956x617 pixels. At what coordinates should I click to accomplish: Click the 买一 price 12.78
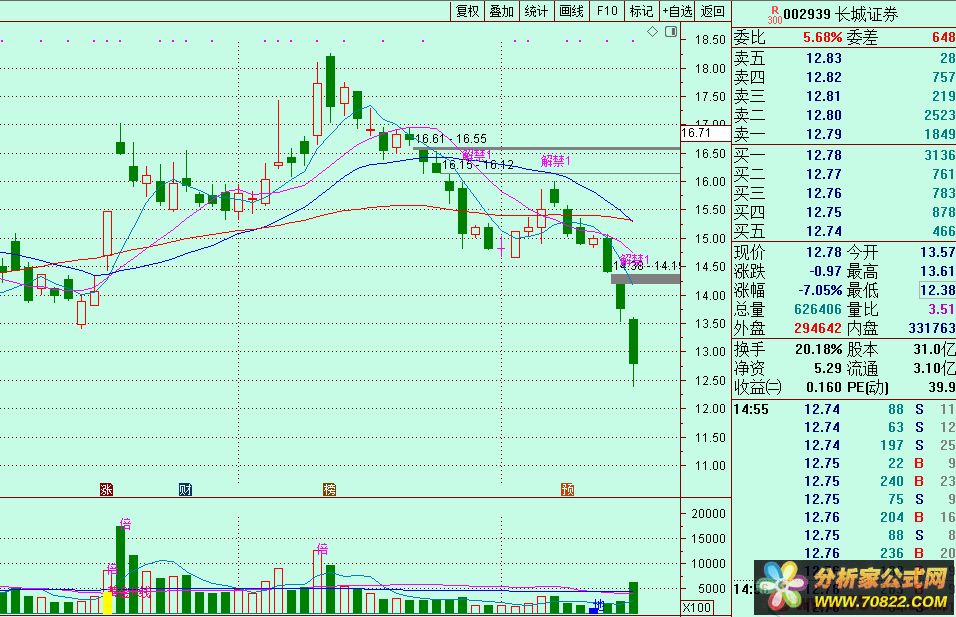824,155
